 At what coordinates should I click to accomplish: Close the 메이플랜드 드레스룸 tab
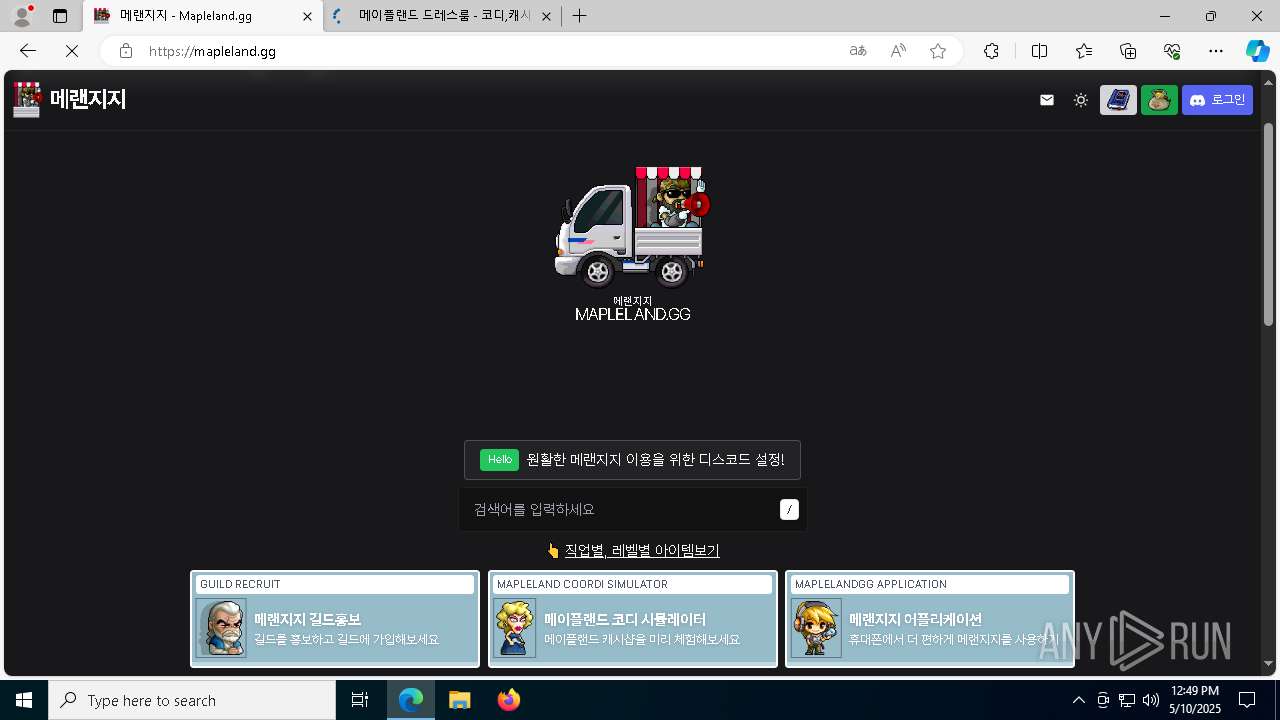[546, 16]
